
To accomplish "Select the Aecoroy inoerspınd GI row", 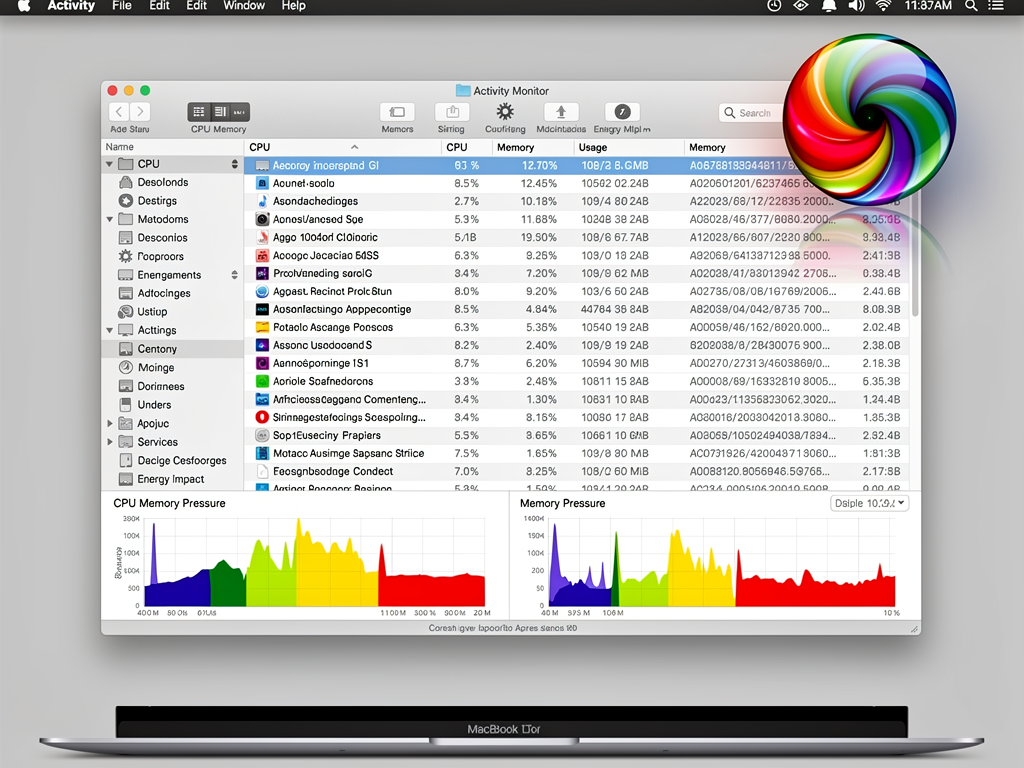I will point(578,165).
